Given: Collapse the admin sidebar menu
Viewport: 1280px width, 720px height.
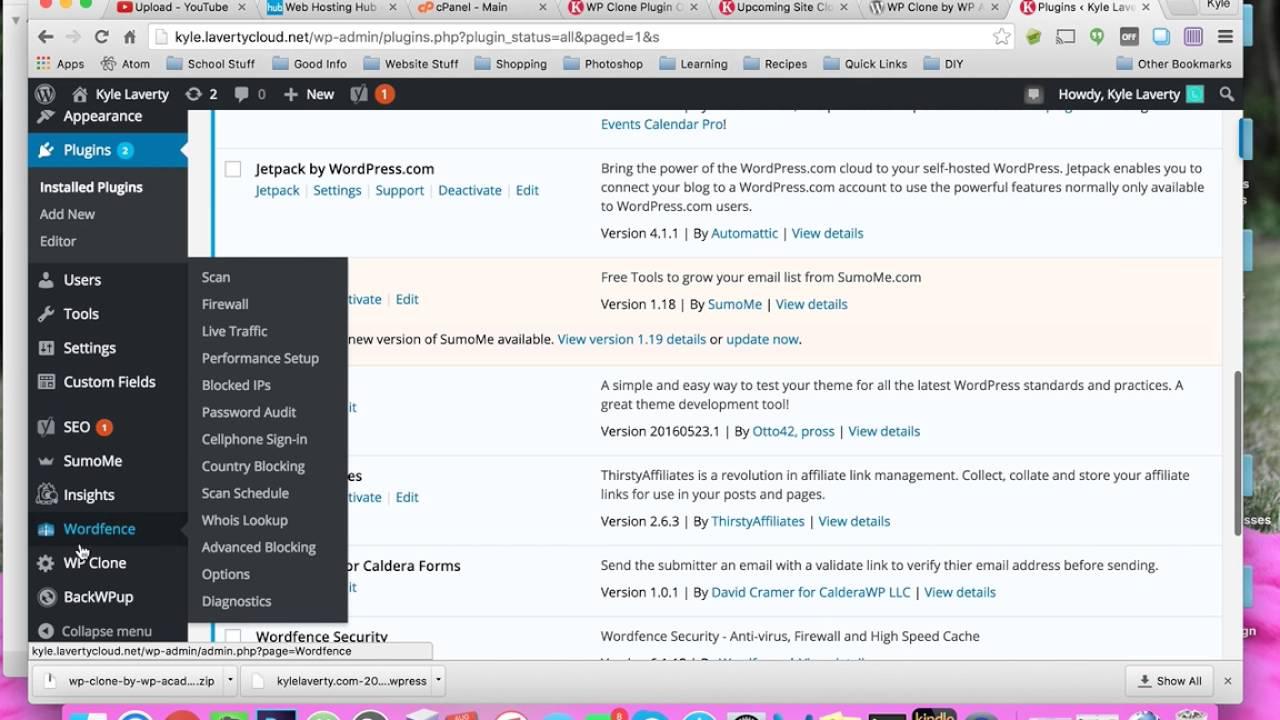Looking at the screenshot, I should pos(95,631).
